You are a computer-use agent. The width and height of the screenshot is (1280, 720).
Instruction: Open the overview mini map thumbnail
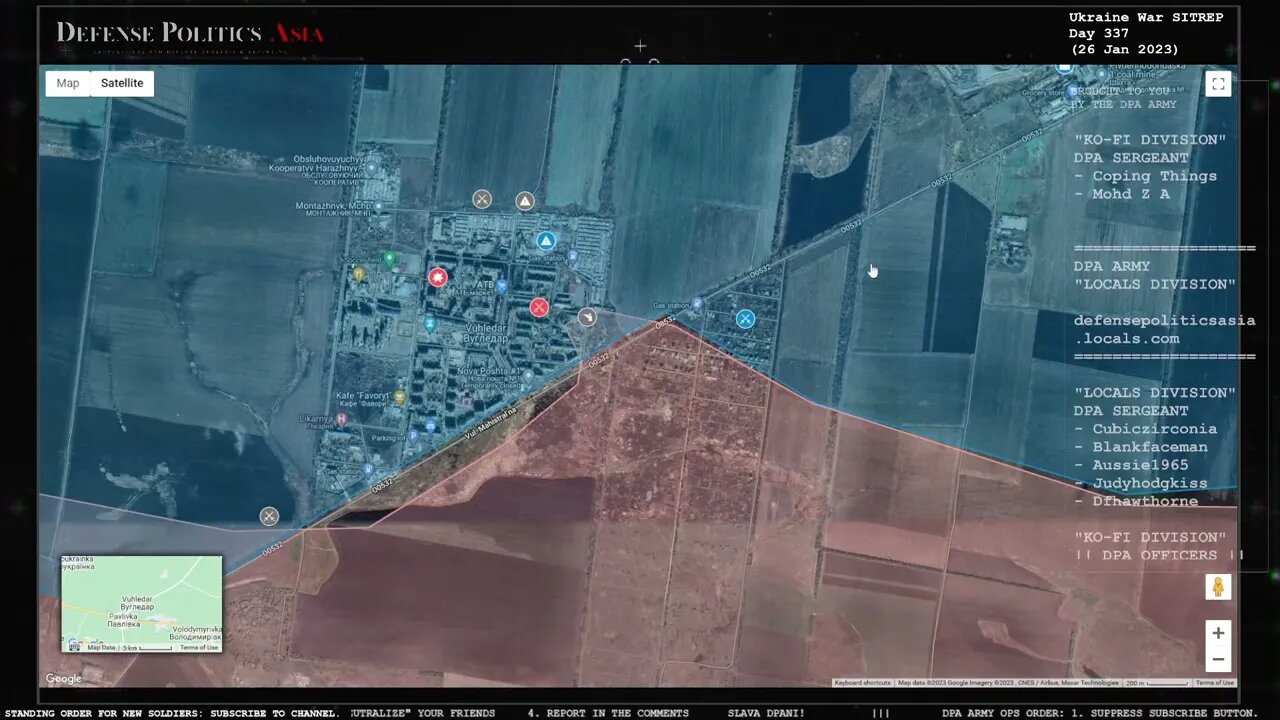click(x=141, y=604)
